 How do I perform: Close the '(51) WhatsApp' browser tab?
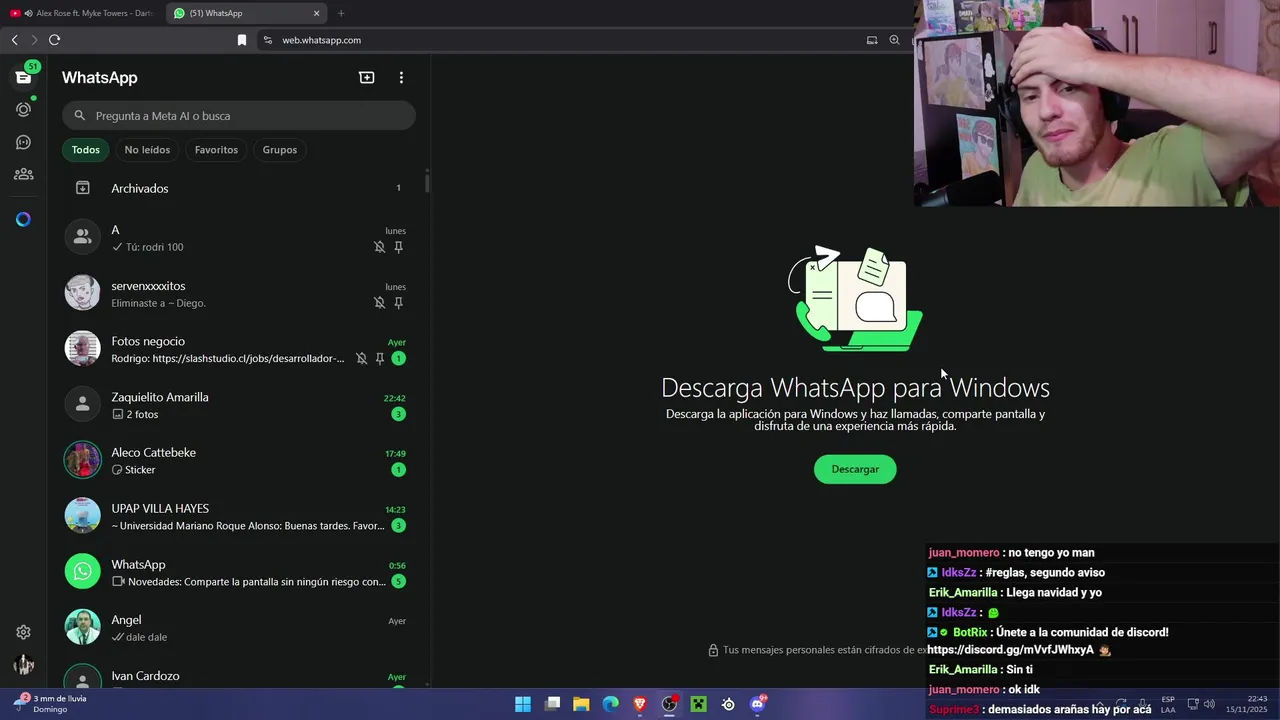317,13
